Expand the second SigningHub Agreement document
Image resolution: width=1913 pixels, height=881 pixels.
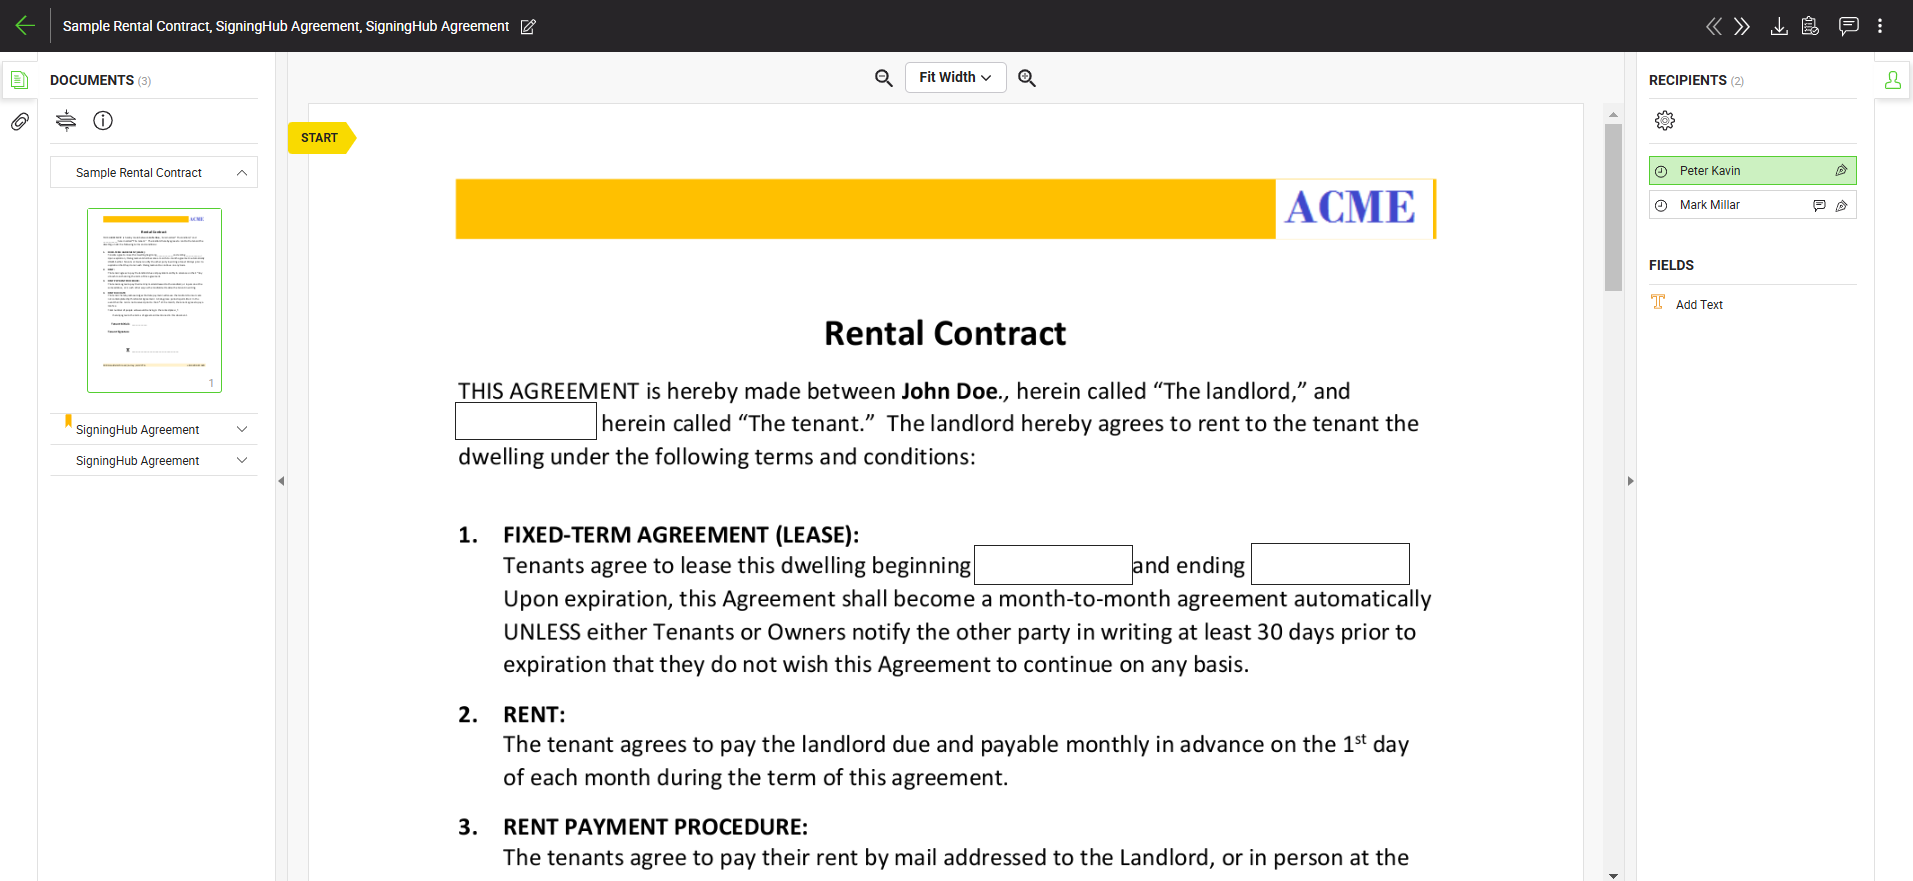click(x=241, y=460)
